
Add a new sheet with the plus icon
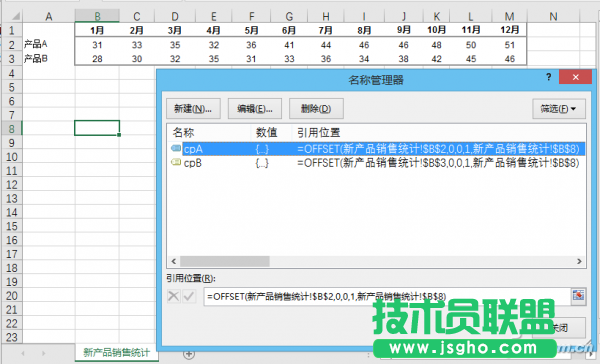189,354
